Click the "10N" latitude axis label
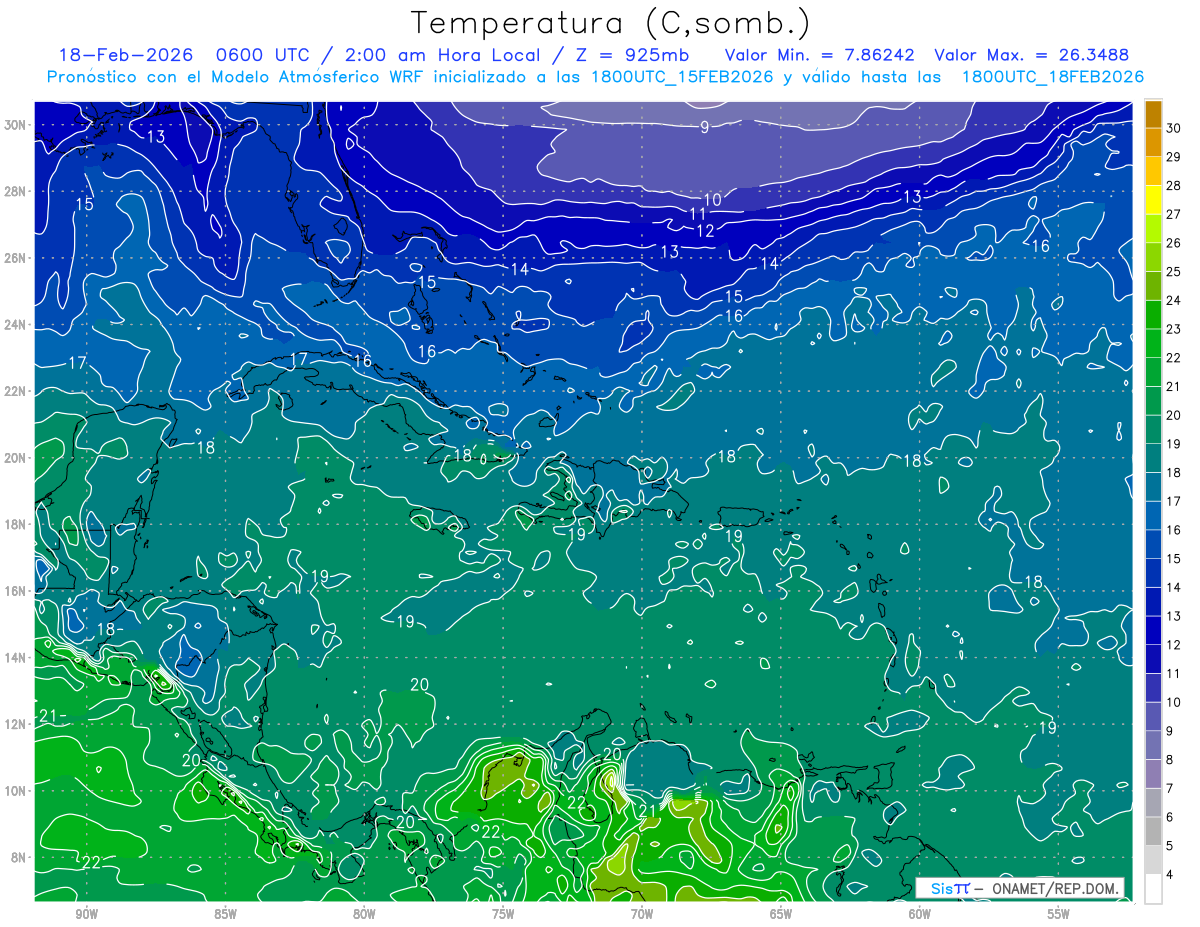Screen dimensions: 1200x927 pos(15,790)
